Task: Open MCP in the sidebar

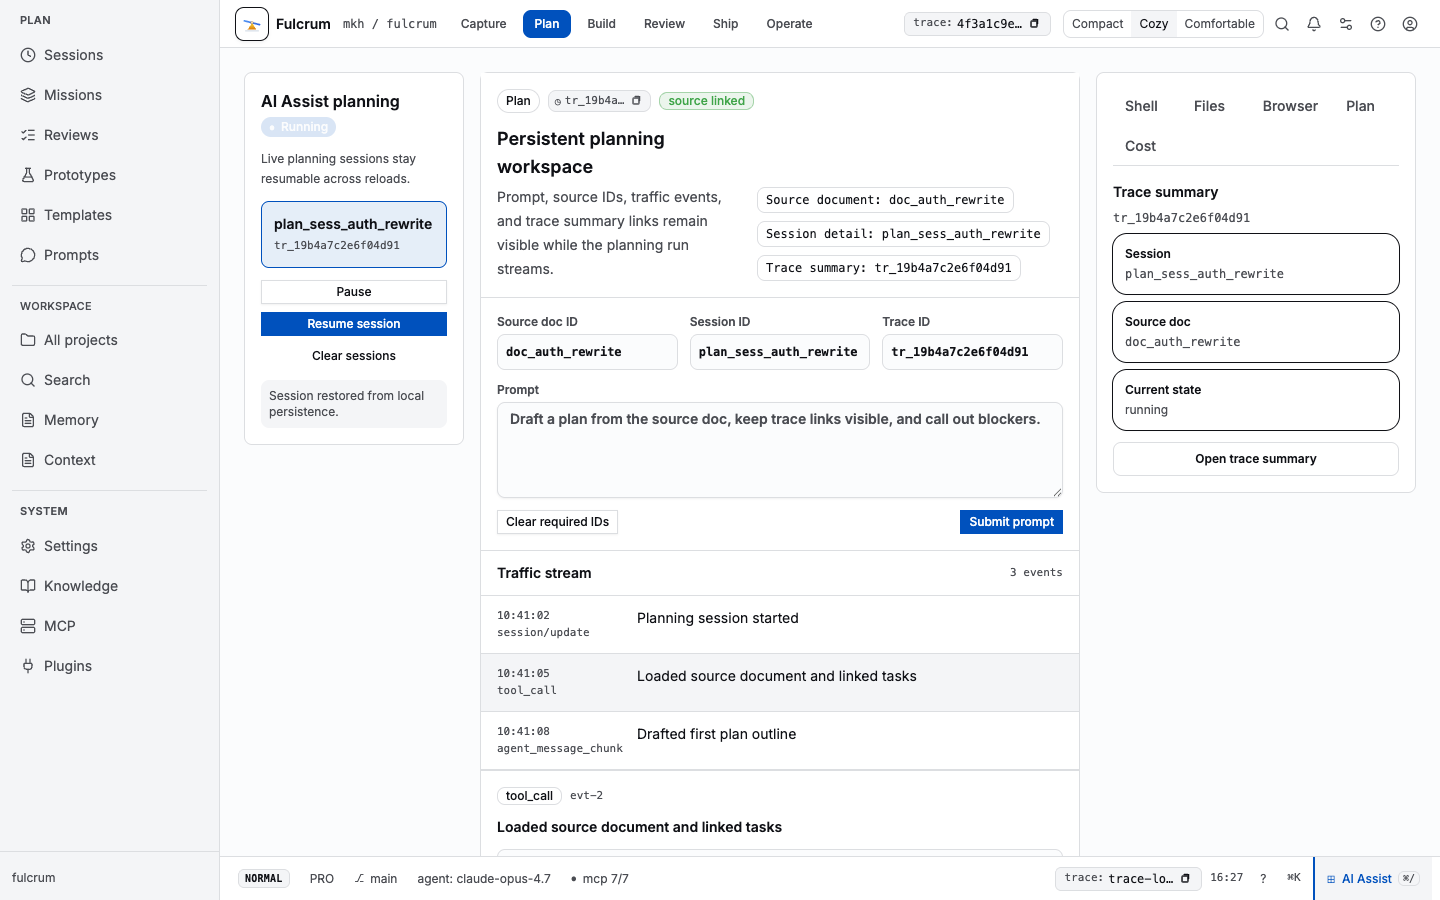Action: (x=110, y=626)
